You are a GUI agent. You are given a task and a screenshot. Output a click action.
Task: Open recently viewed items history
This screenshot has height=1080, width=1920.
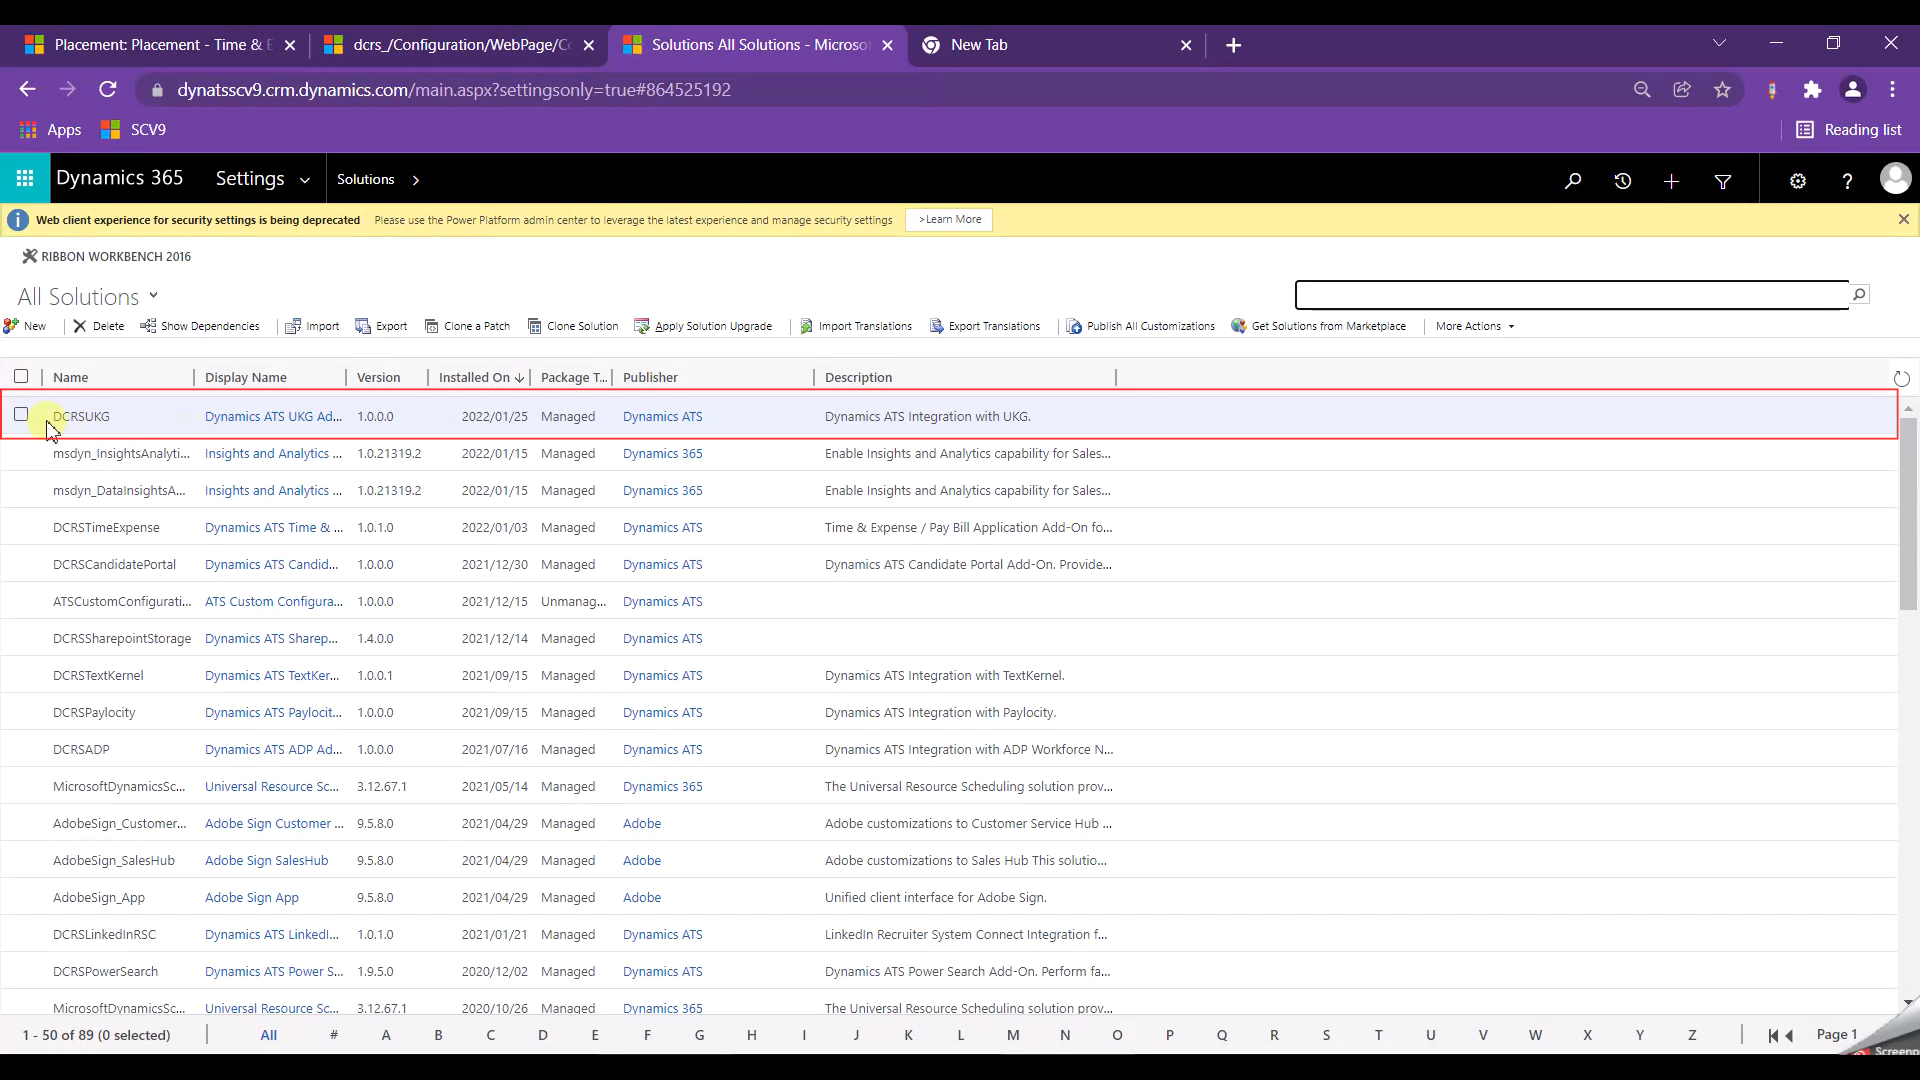coord(1622,181)
